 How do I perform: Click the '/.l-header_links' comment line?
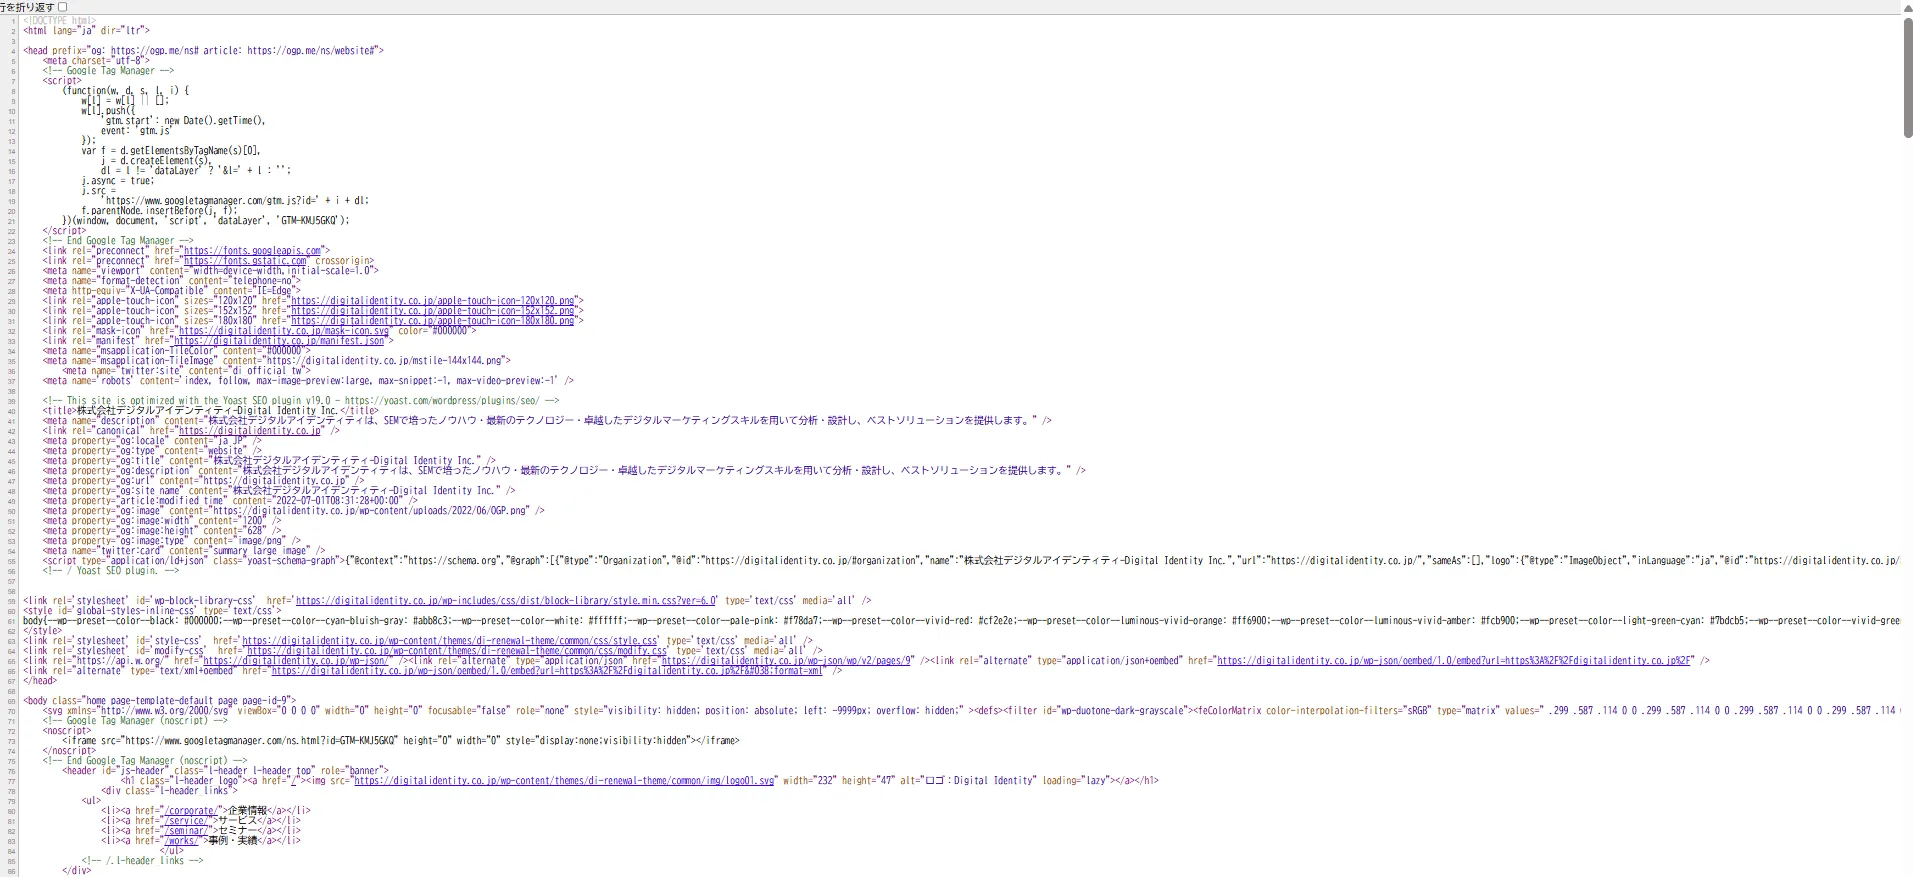point(143,861)
